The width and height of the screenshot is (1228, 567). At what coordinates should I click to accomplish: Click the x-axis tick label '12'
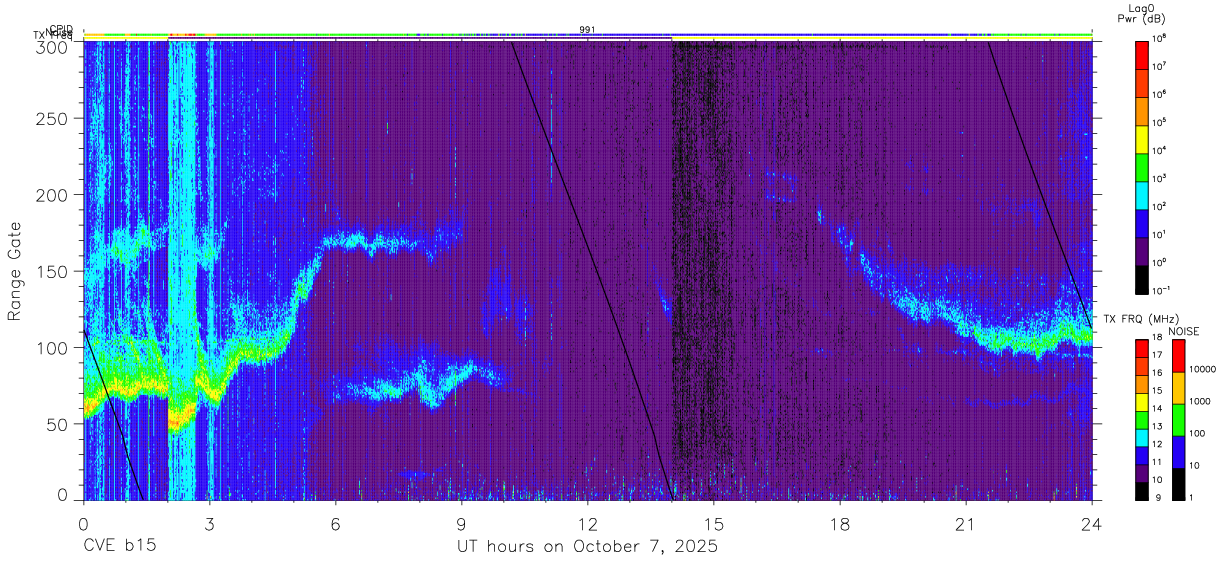[x=587, y=523]
